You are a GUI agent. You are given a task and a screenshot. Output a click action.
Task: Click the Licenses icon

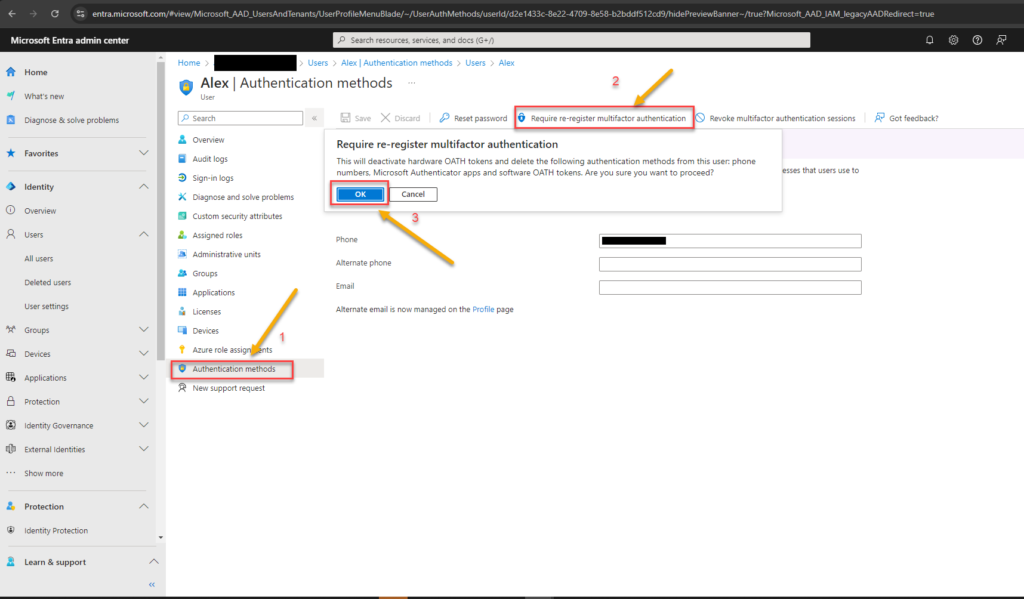[182, 312]
